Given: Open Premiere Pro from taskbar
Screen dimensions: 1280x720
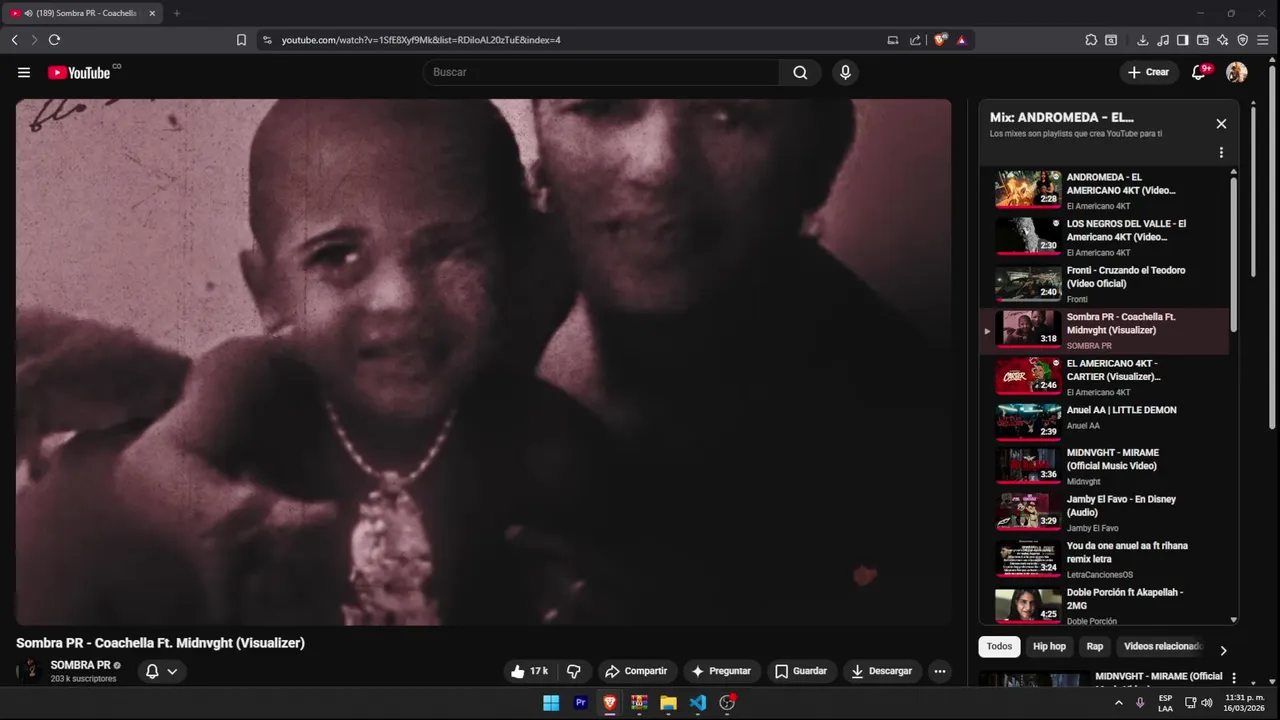Looking at the screenshot, I should (x=580, y=703).
